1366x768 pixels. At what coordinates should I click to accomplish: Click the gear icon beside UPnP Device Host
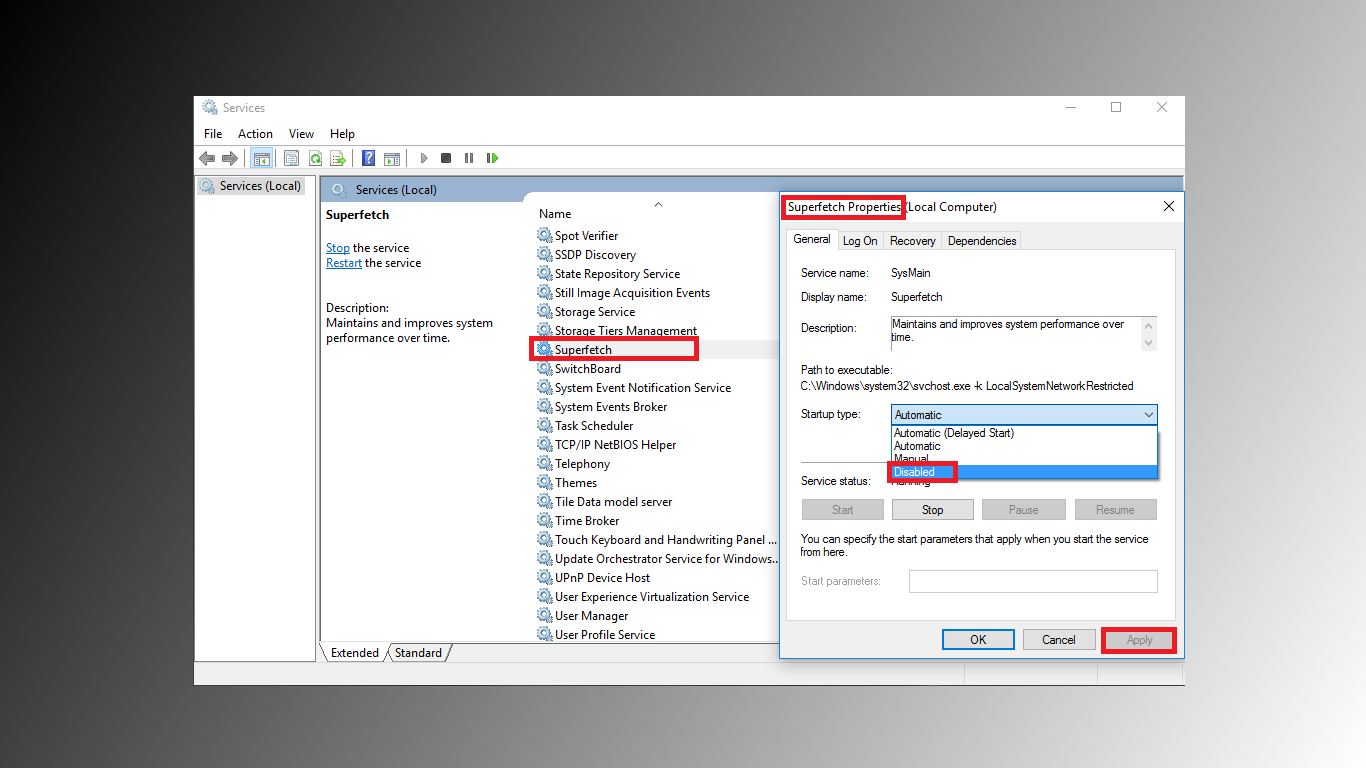[544, 577]
